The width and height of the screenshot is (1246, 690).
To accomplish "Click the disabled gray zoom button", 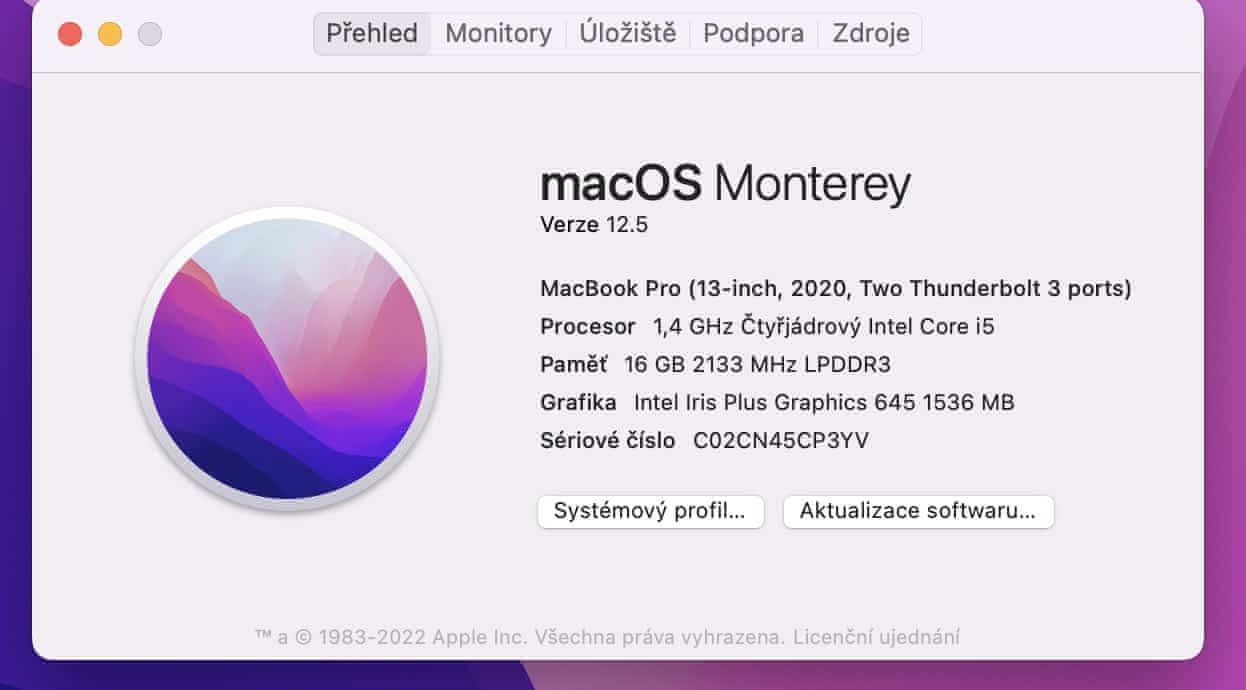I will click(150, 34).
